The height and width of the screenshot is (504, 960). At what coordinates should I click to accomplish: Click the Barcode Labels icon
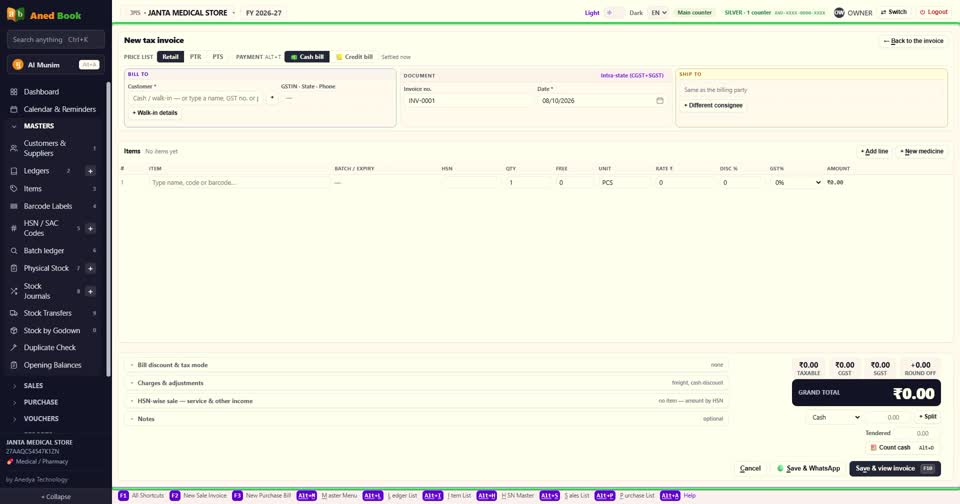click(14, 206)
